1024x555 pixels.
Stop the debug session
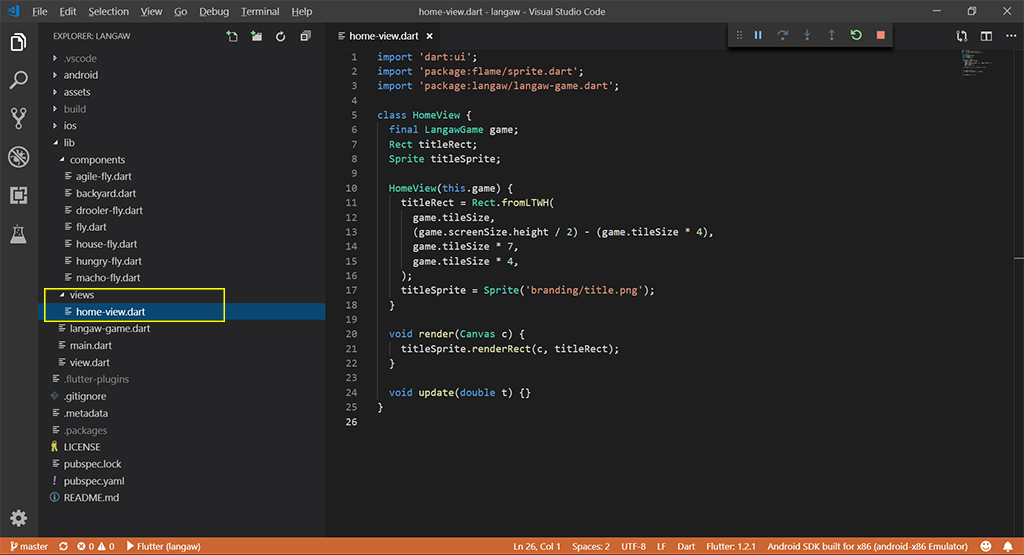(x=880, y=35)
